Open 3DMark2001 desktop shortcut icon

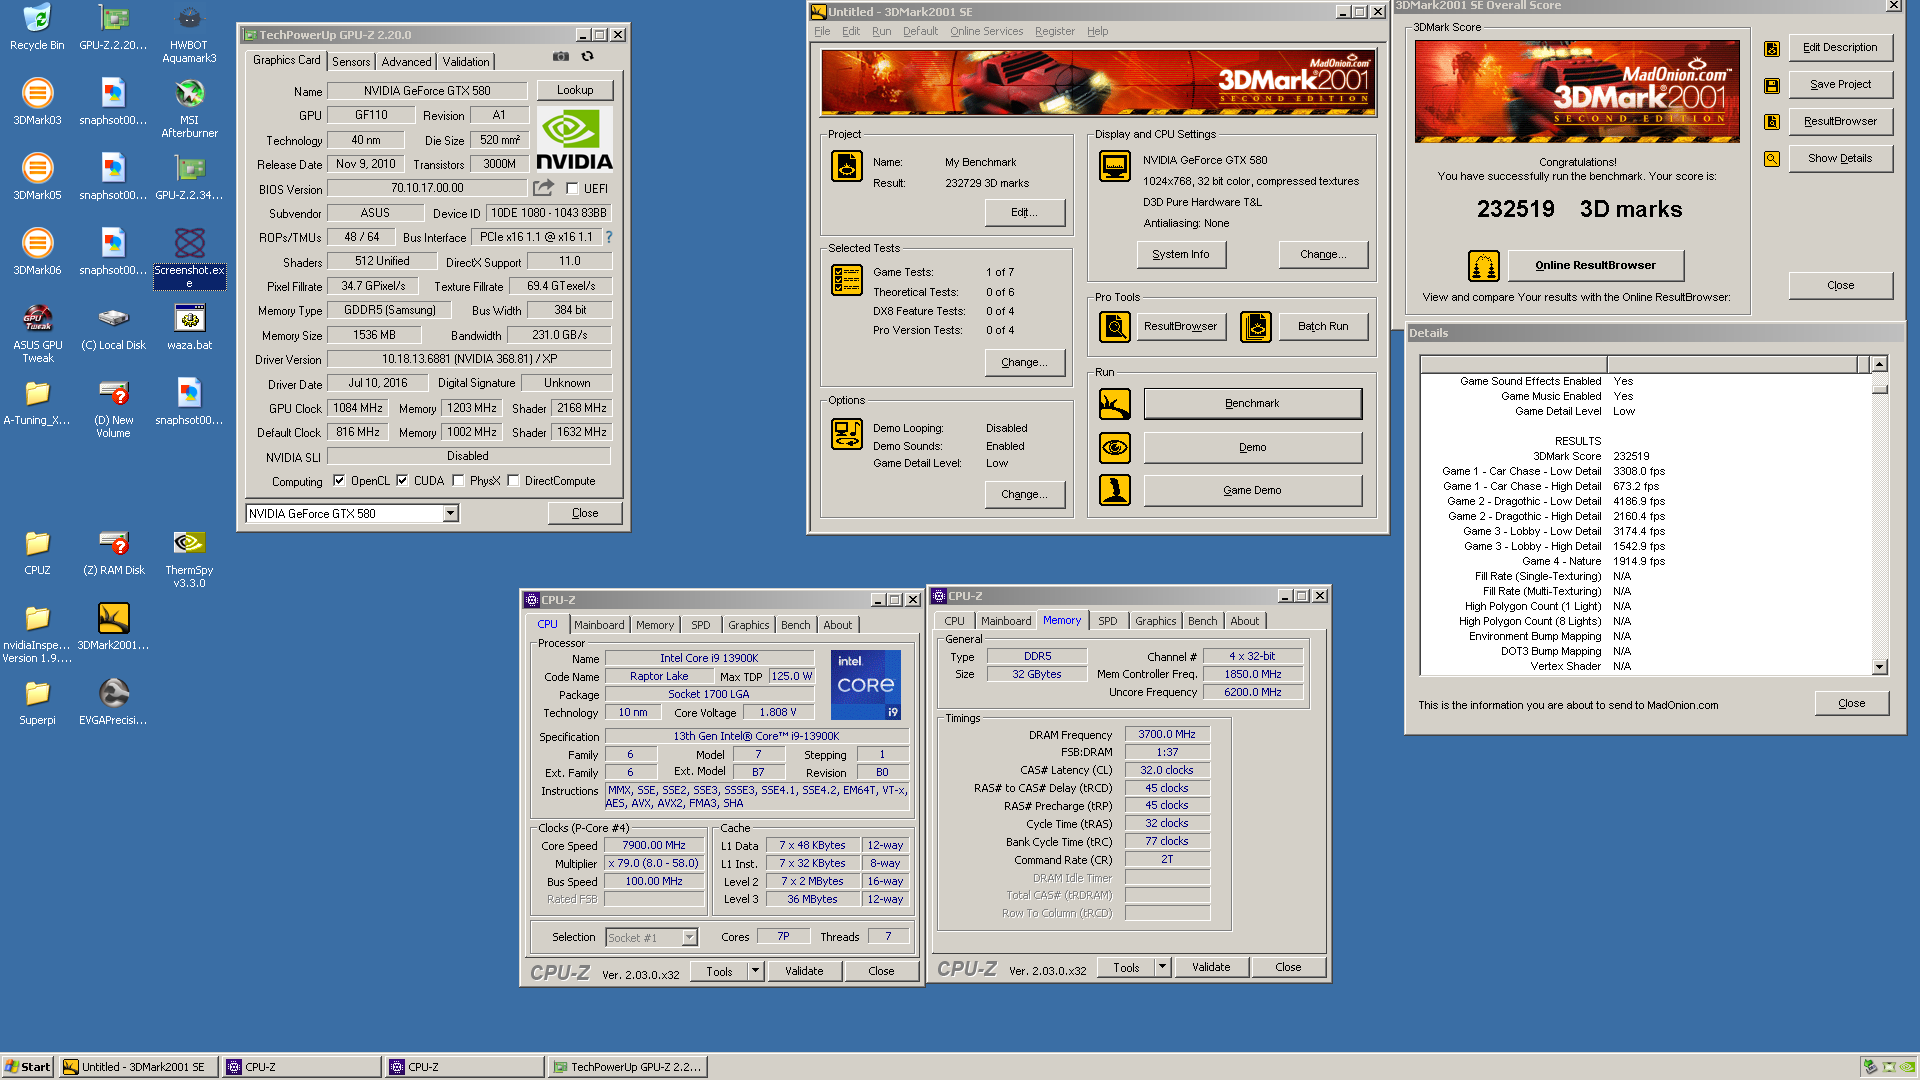[113, 626]
